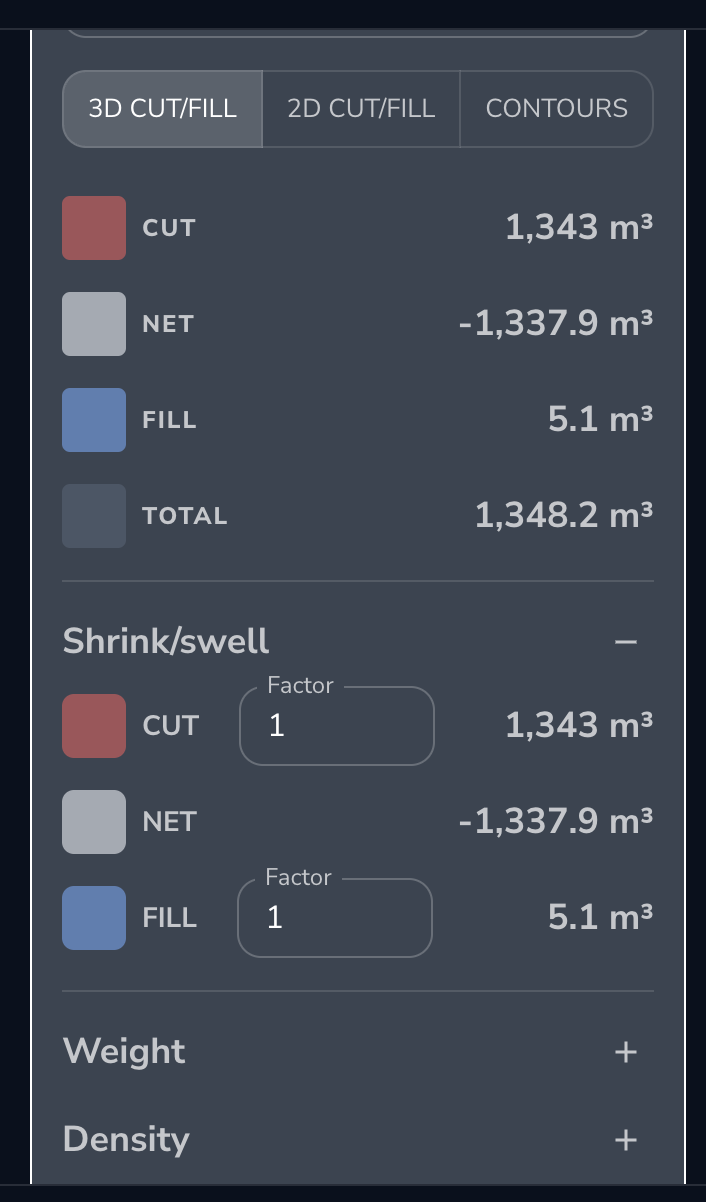This screenshot has width=706, height=1202.
Task: Click the Weight heading label
Action: click(123, 1051)
